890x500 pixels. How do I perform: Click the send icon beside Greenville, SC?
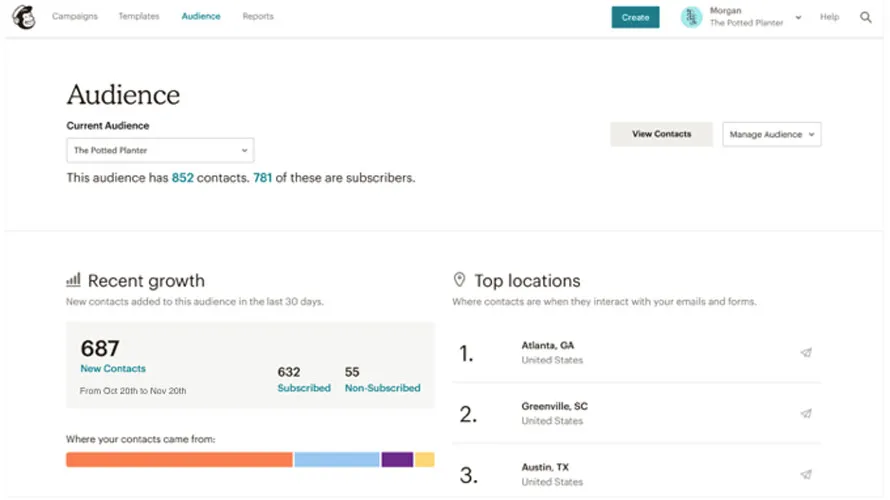point(806,413)
